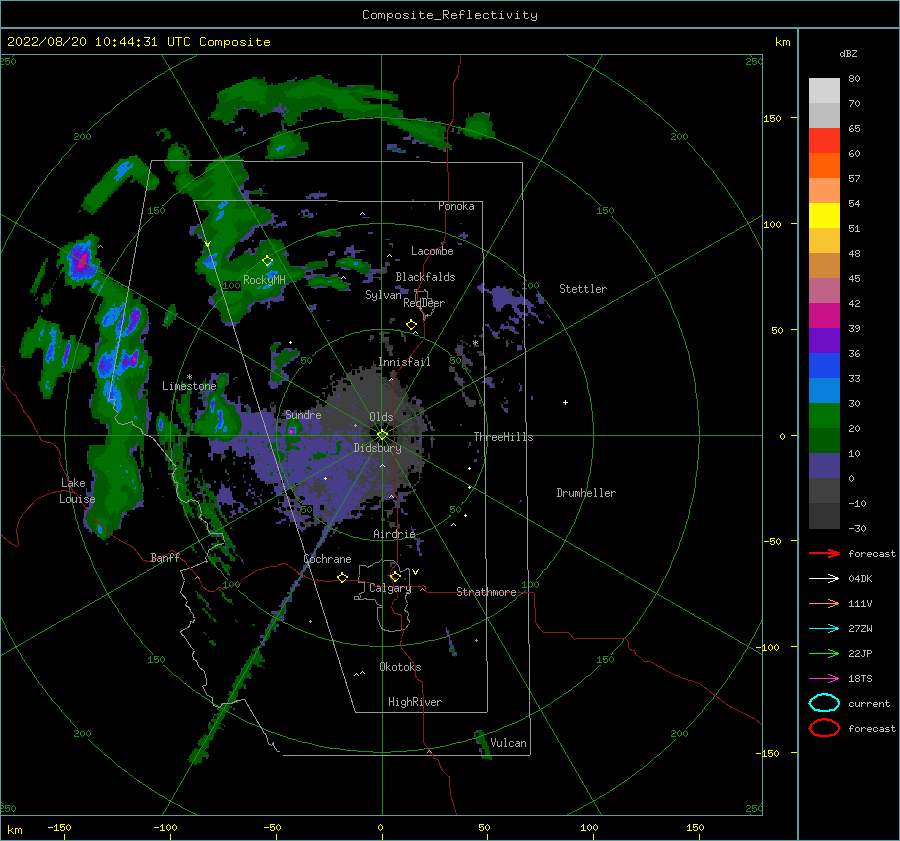
Task: Click the Drumheller city label
Action: tap(586, 493)
